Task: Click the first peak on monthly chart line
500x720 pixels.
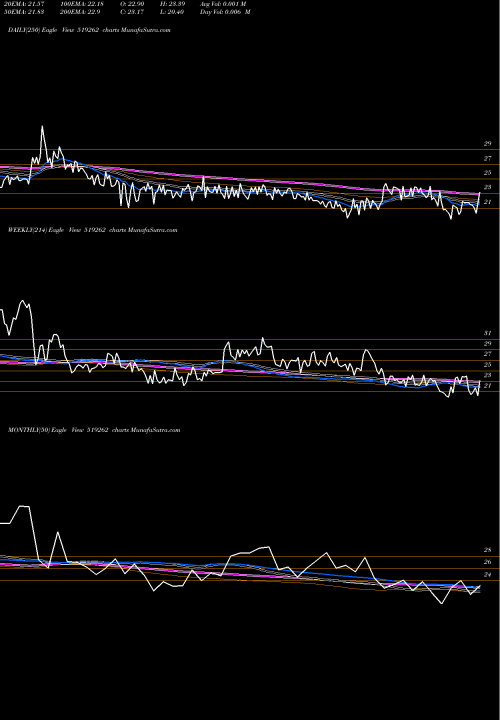Action: click(24, 506)
